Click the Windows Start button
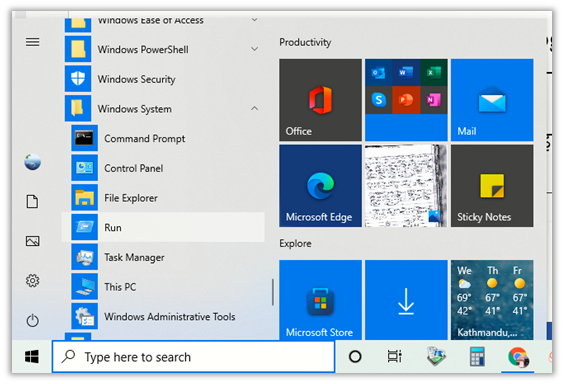The width and height of the screenshot is (564, 384). [x=32, y=357]
